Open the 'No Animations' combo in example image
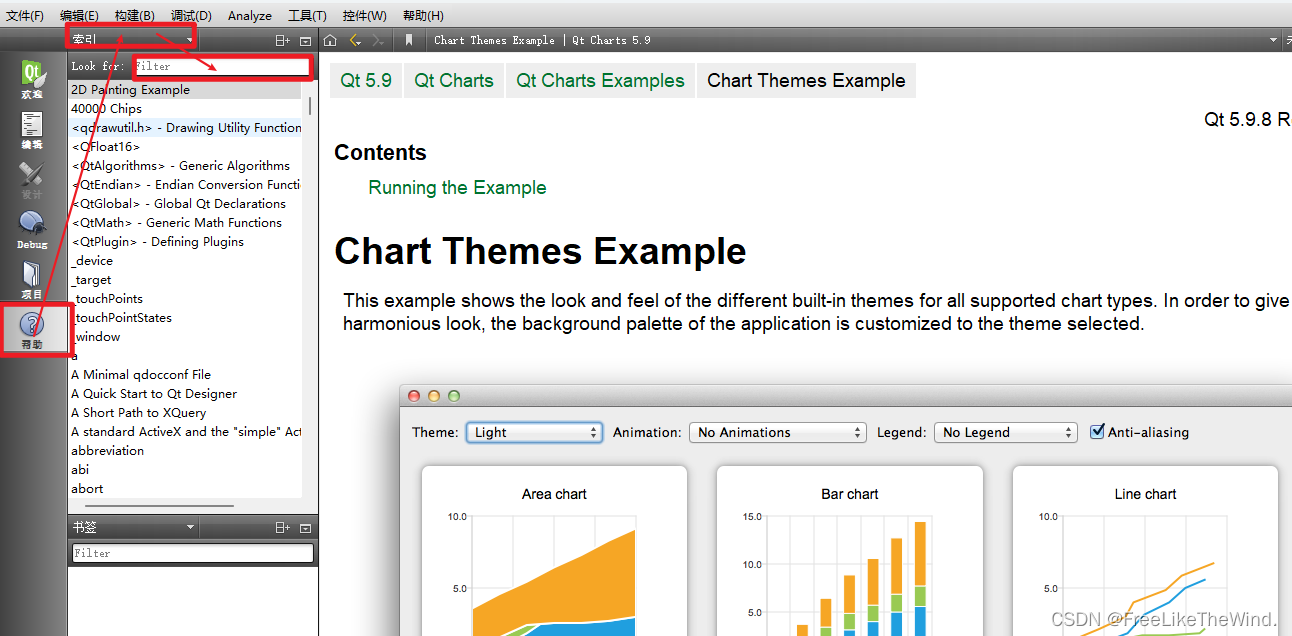 pos(778,432)
